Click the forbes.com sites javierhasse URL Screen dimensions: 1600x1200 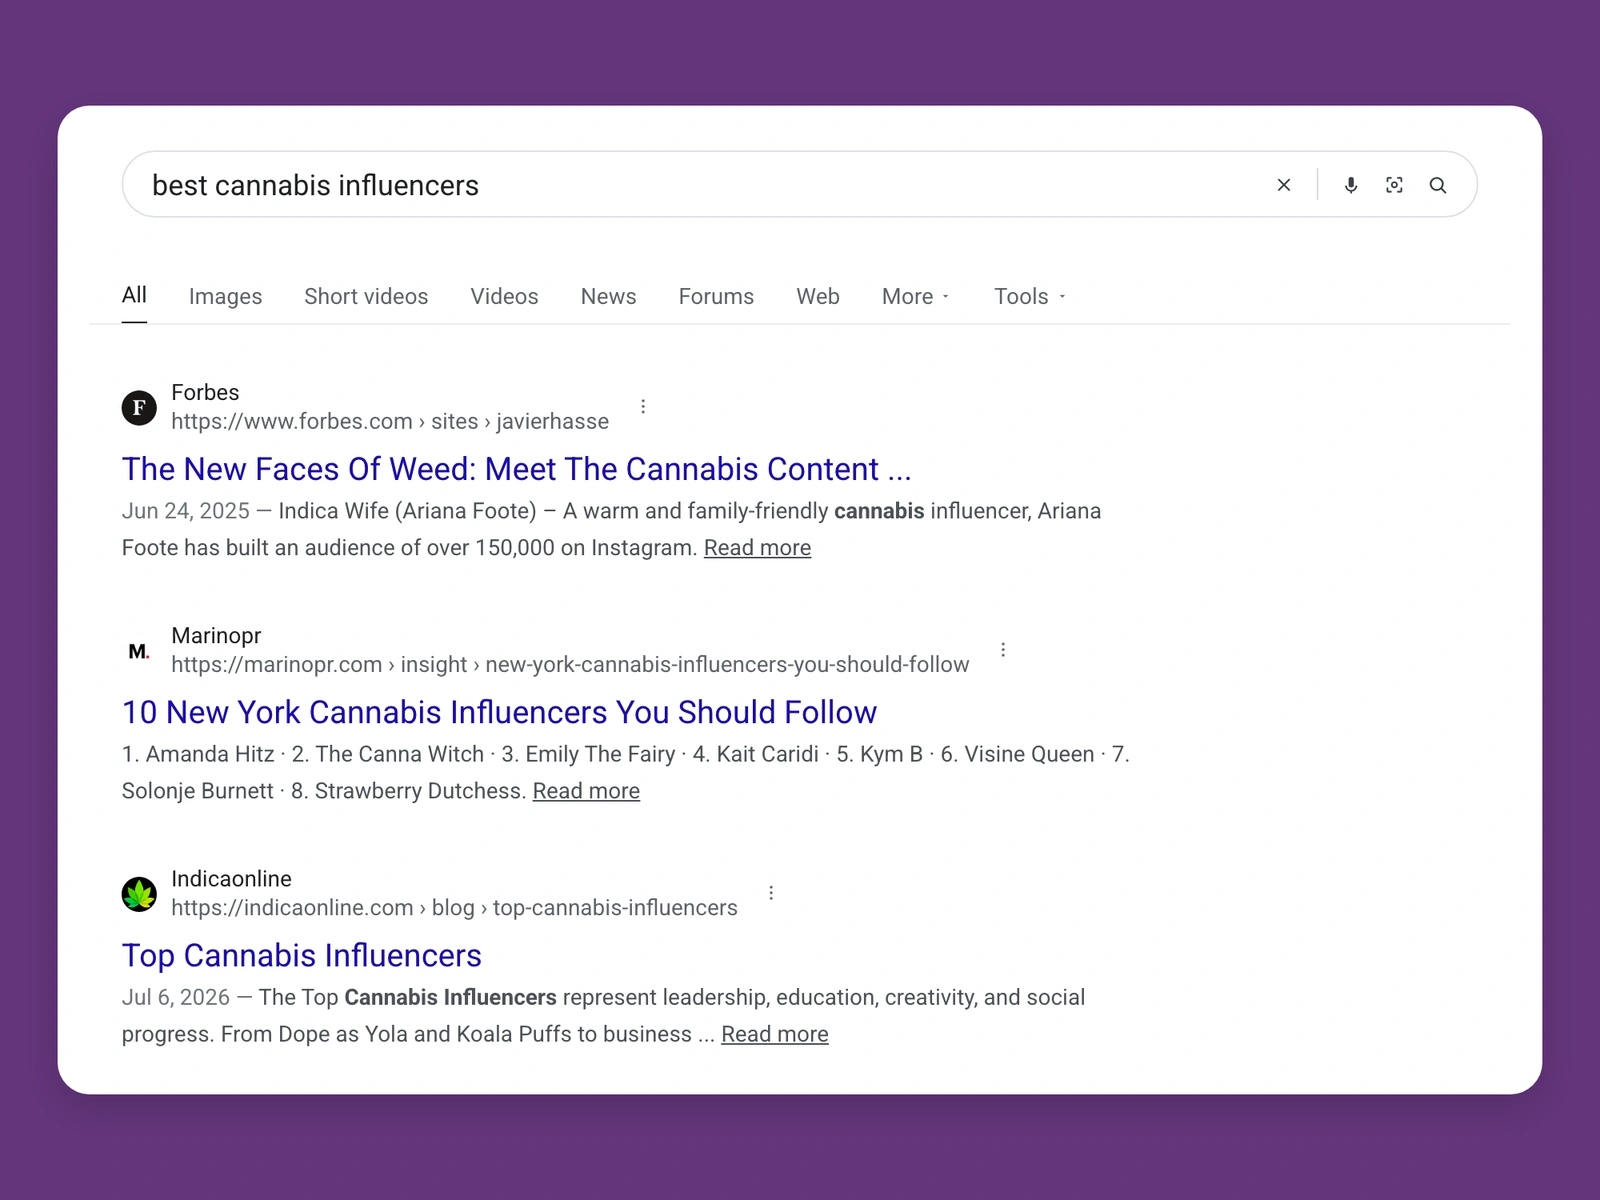point(389,421)
